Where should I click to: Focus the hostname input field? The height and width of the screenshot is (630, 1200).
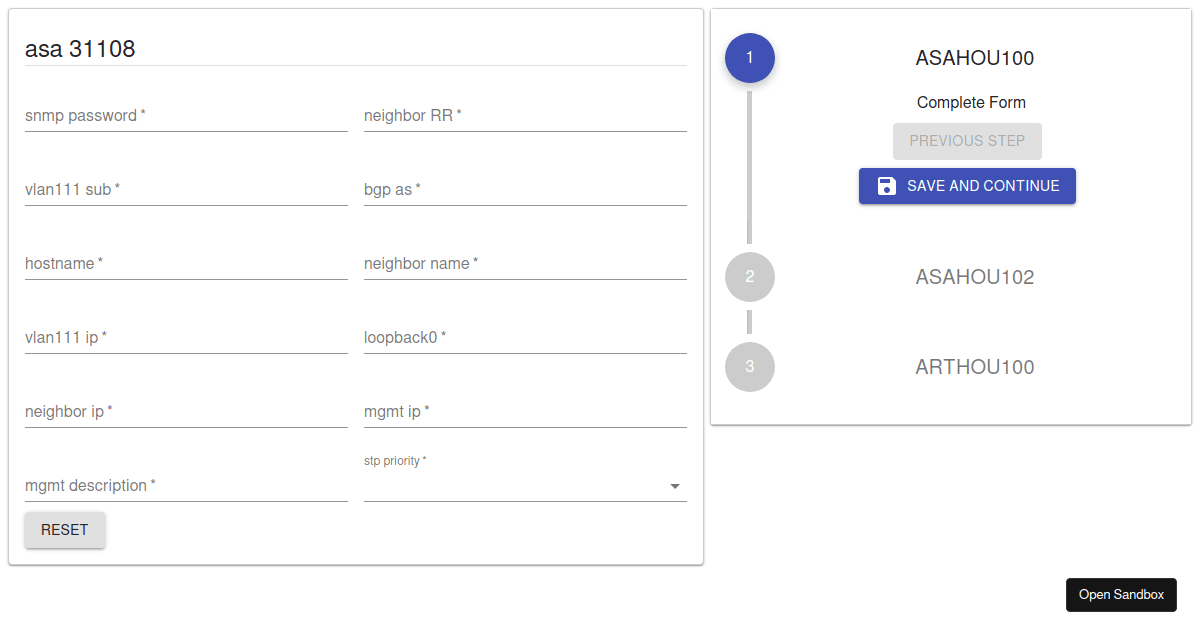pos(186,264)
